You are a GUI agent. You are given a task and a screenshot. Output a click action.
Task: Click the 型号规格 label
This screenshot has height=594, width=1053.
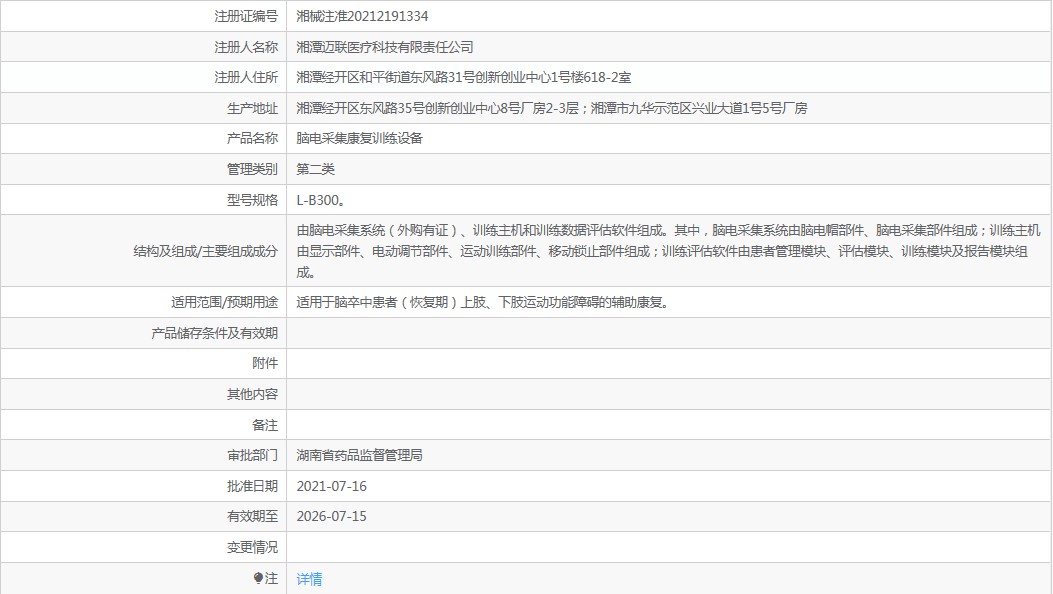pos(252,200)
